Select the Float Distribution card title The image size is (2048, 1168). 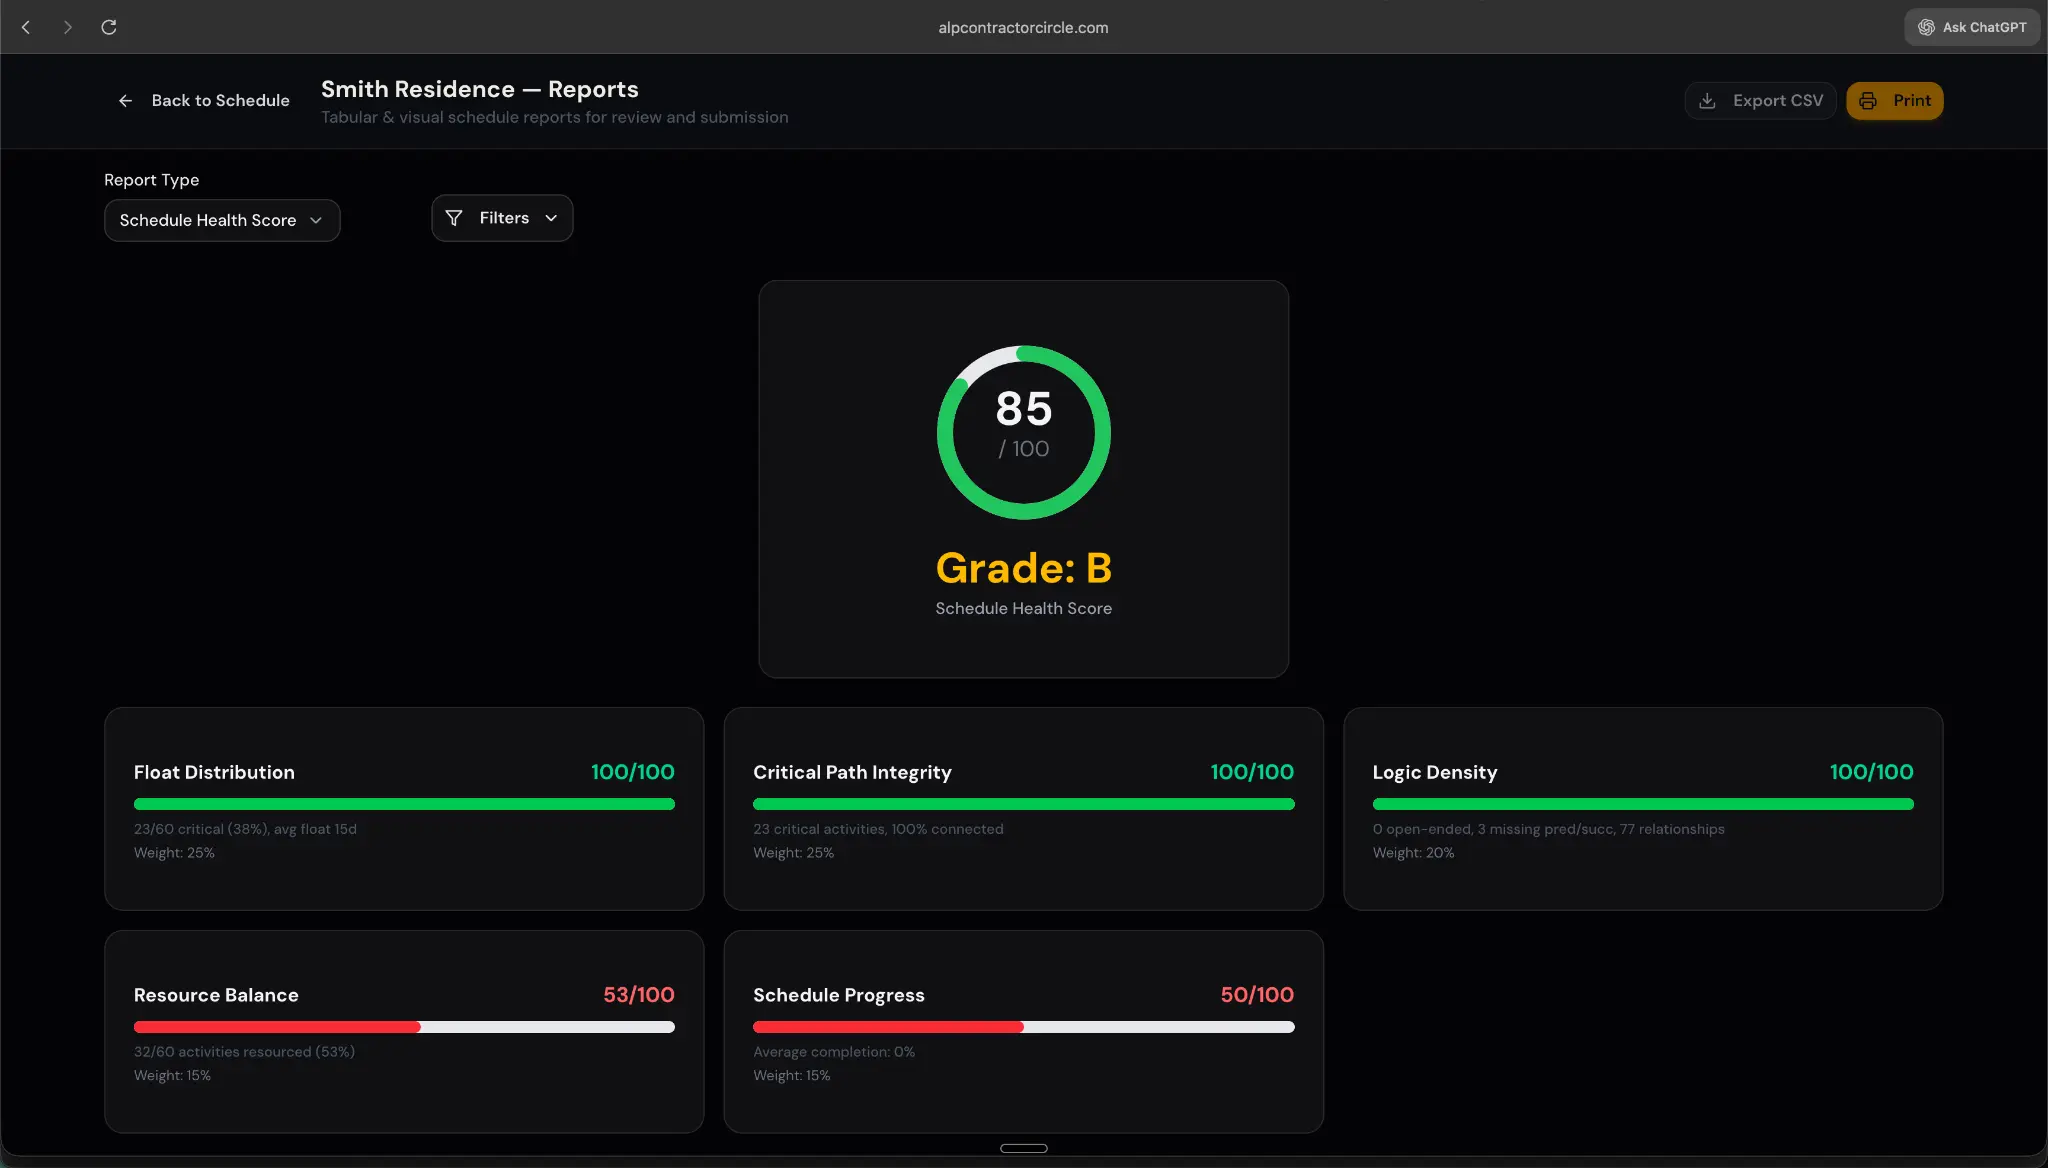tap(214, 772)
